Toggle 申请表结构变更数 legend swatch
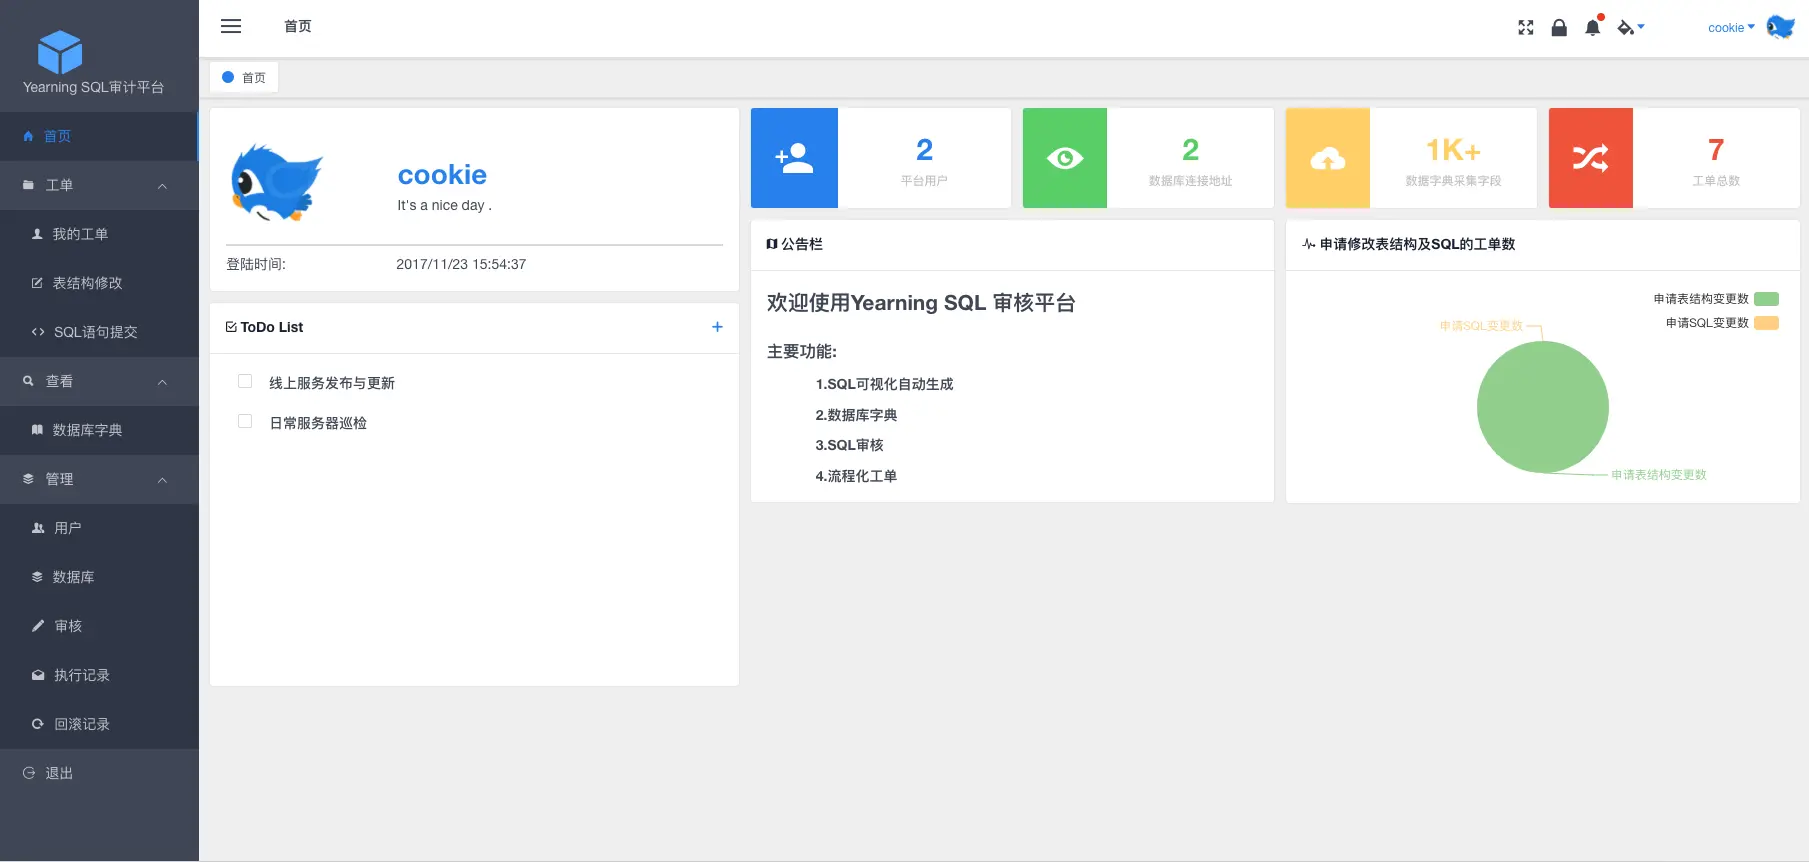 [1767, 299]
